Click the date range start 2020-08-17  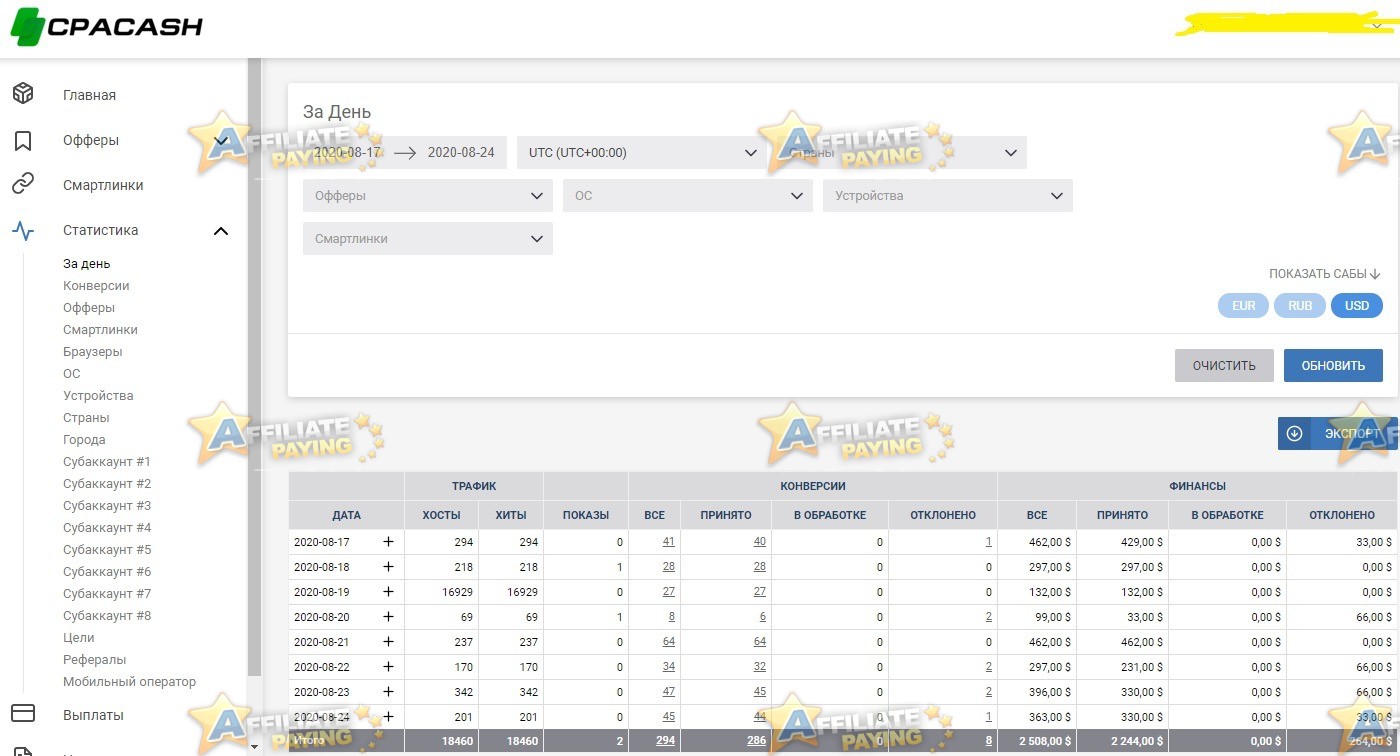click(x=347, y=153)
